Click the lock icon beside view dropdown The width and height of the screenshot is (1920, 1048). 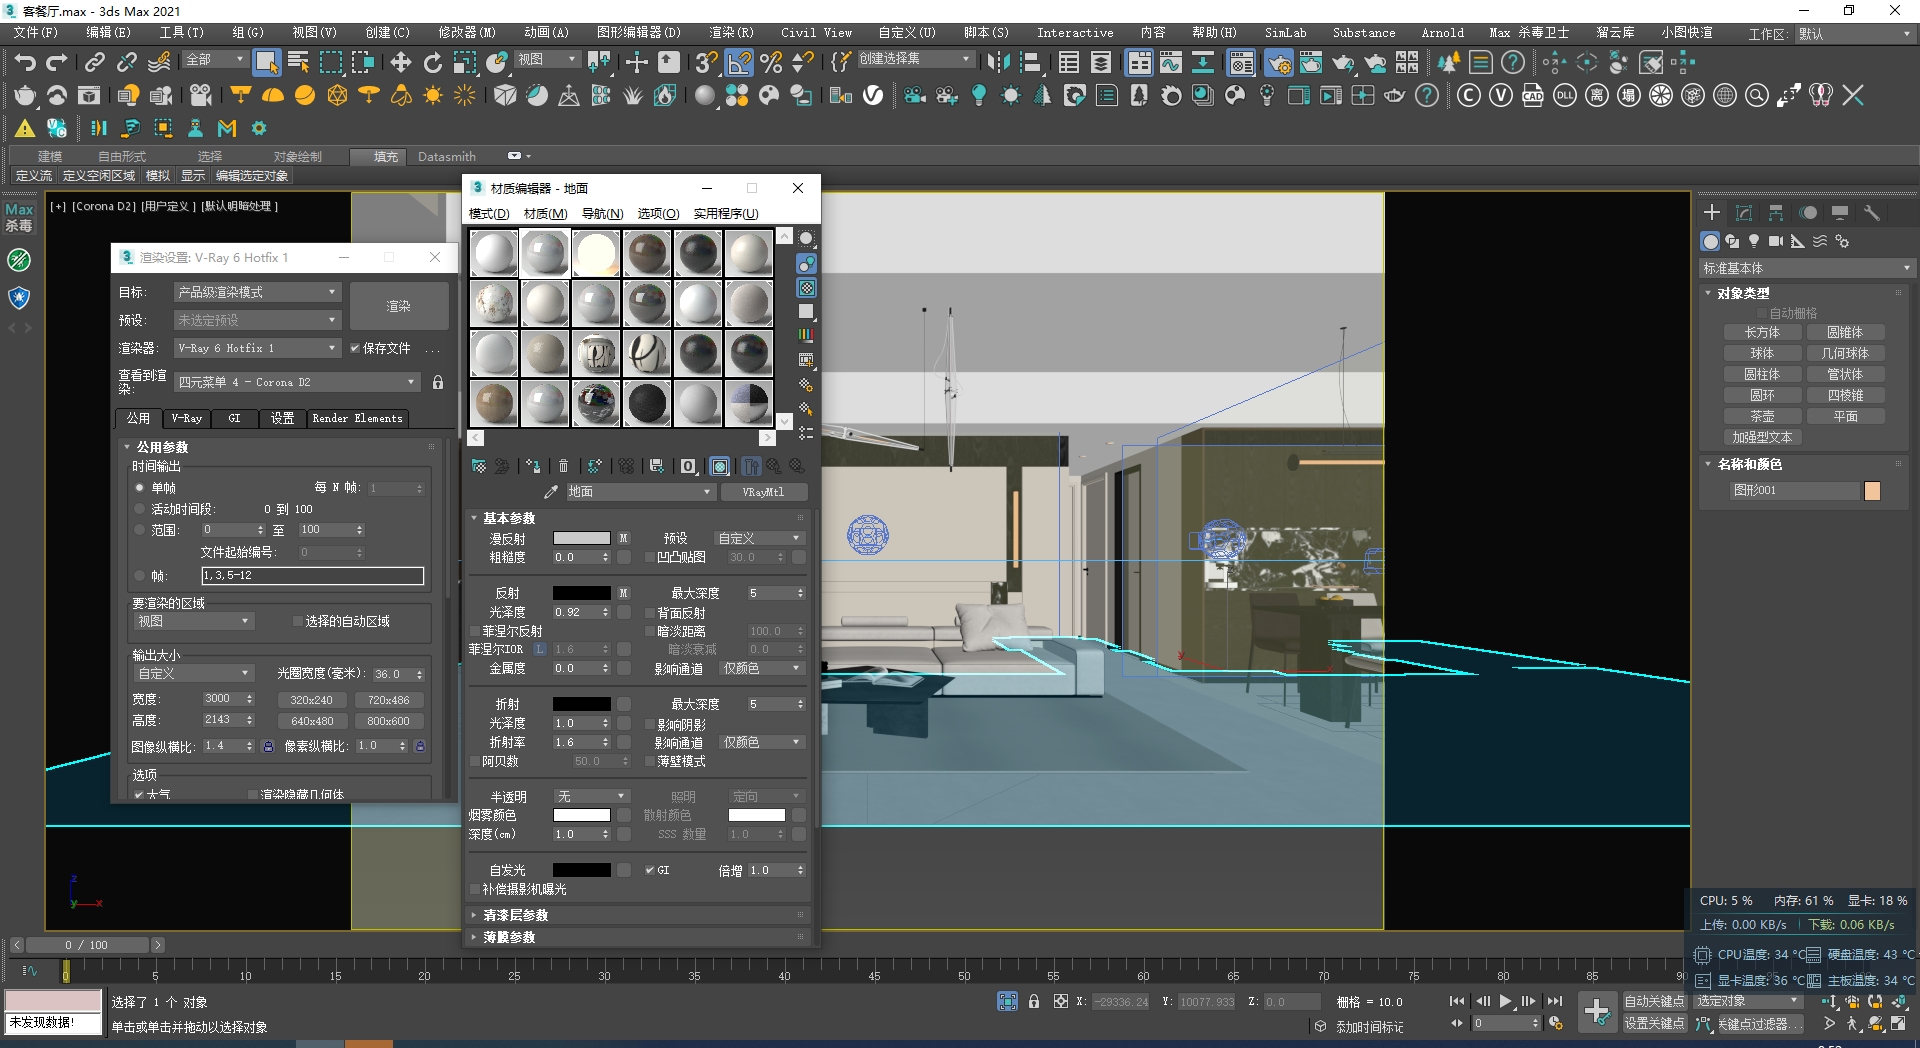point(438,382)
